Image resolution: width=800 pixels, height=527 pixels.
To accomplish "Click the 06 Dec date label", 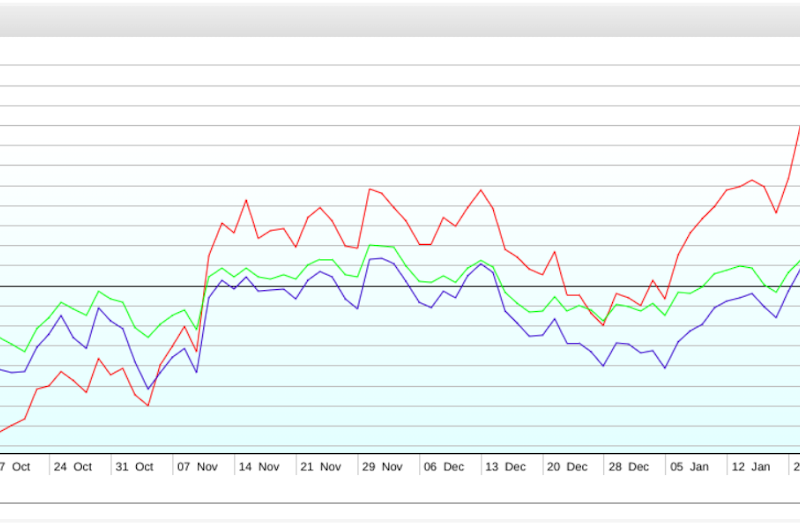I will coord(443,467).
